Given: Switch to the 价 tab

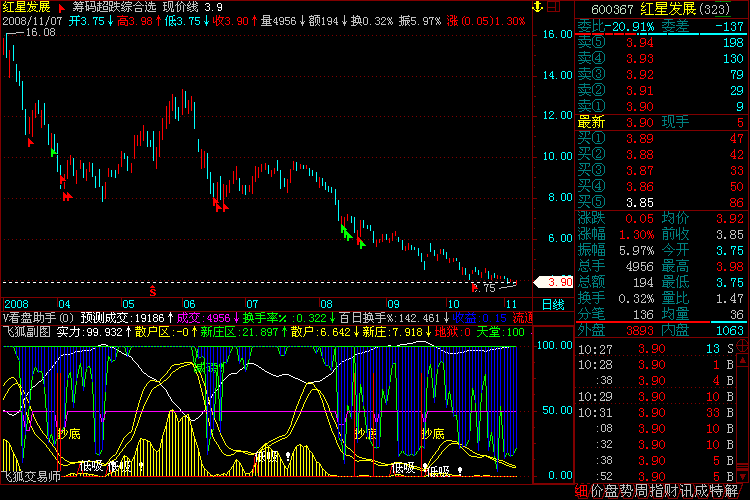Looking at the screenshot, I should (x=597, y=491).
